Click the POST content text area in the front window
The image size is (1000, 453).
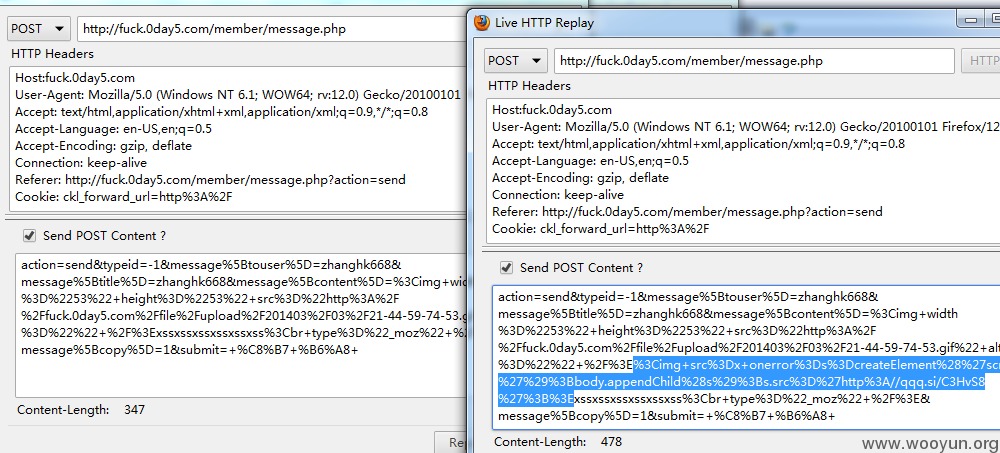point(746,357)
